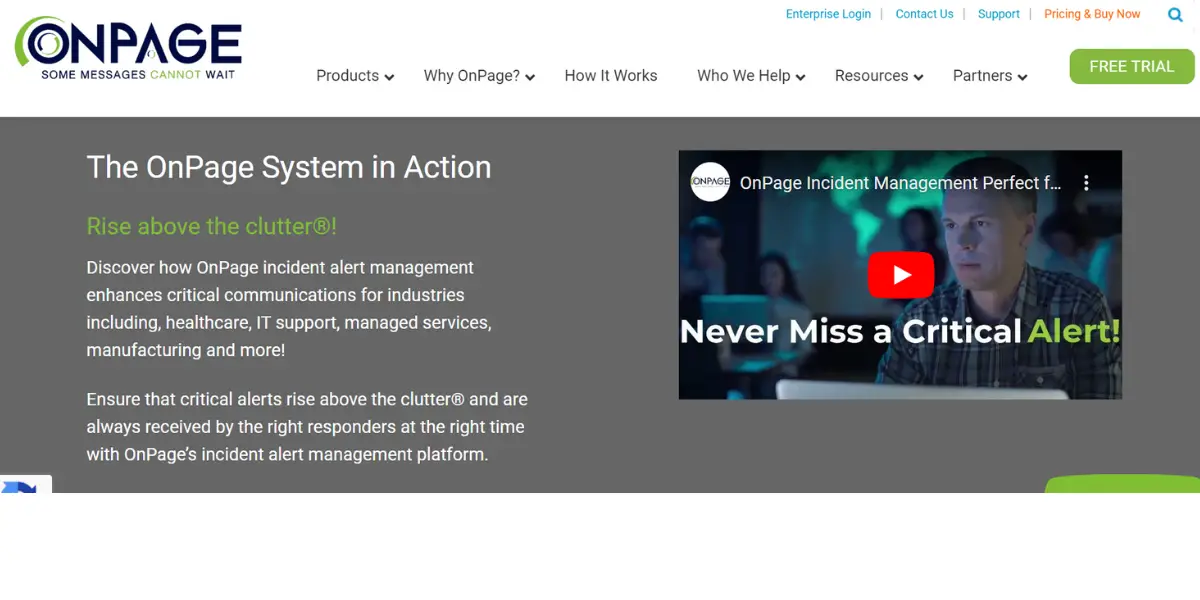1200x600 pixels.
Task: Play the YouTube video
Action: point(900,275)
